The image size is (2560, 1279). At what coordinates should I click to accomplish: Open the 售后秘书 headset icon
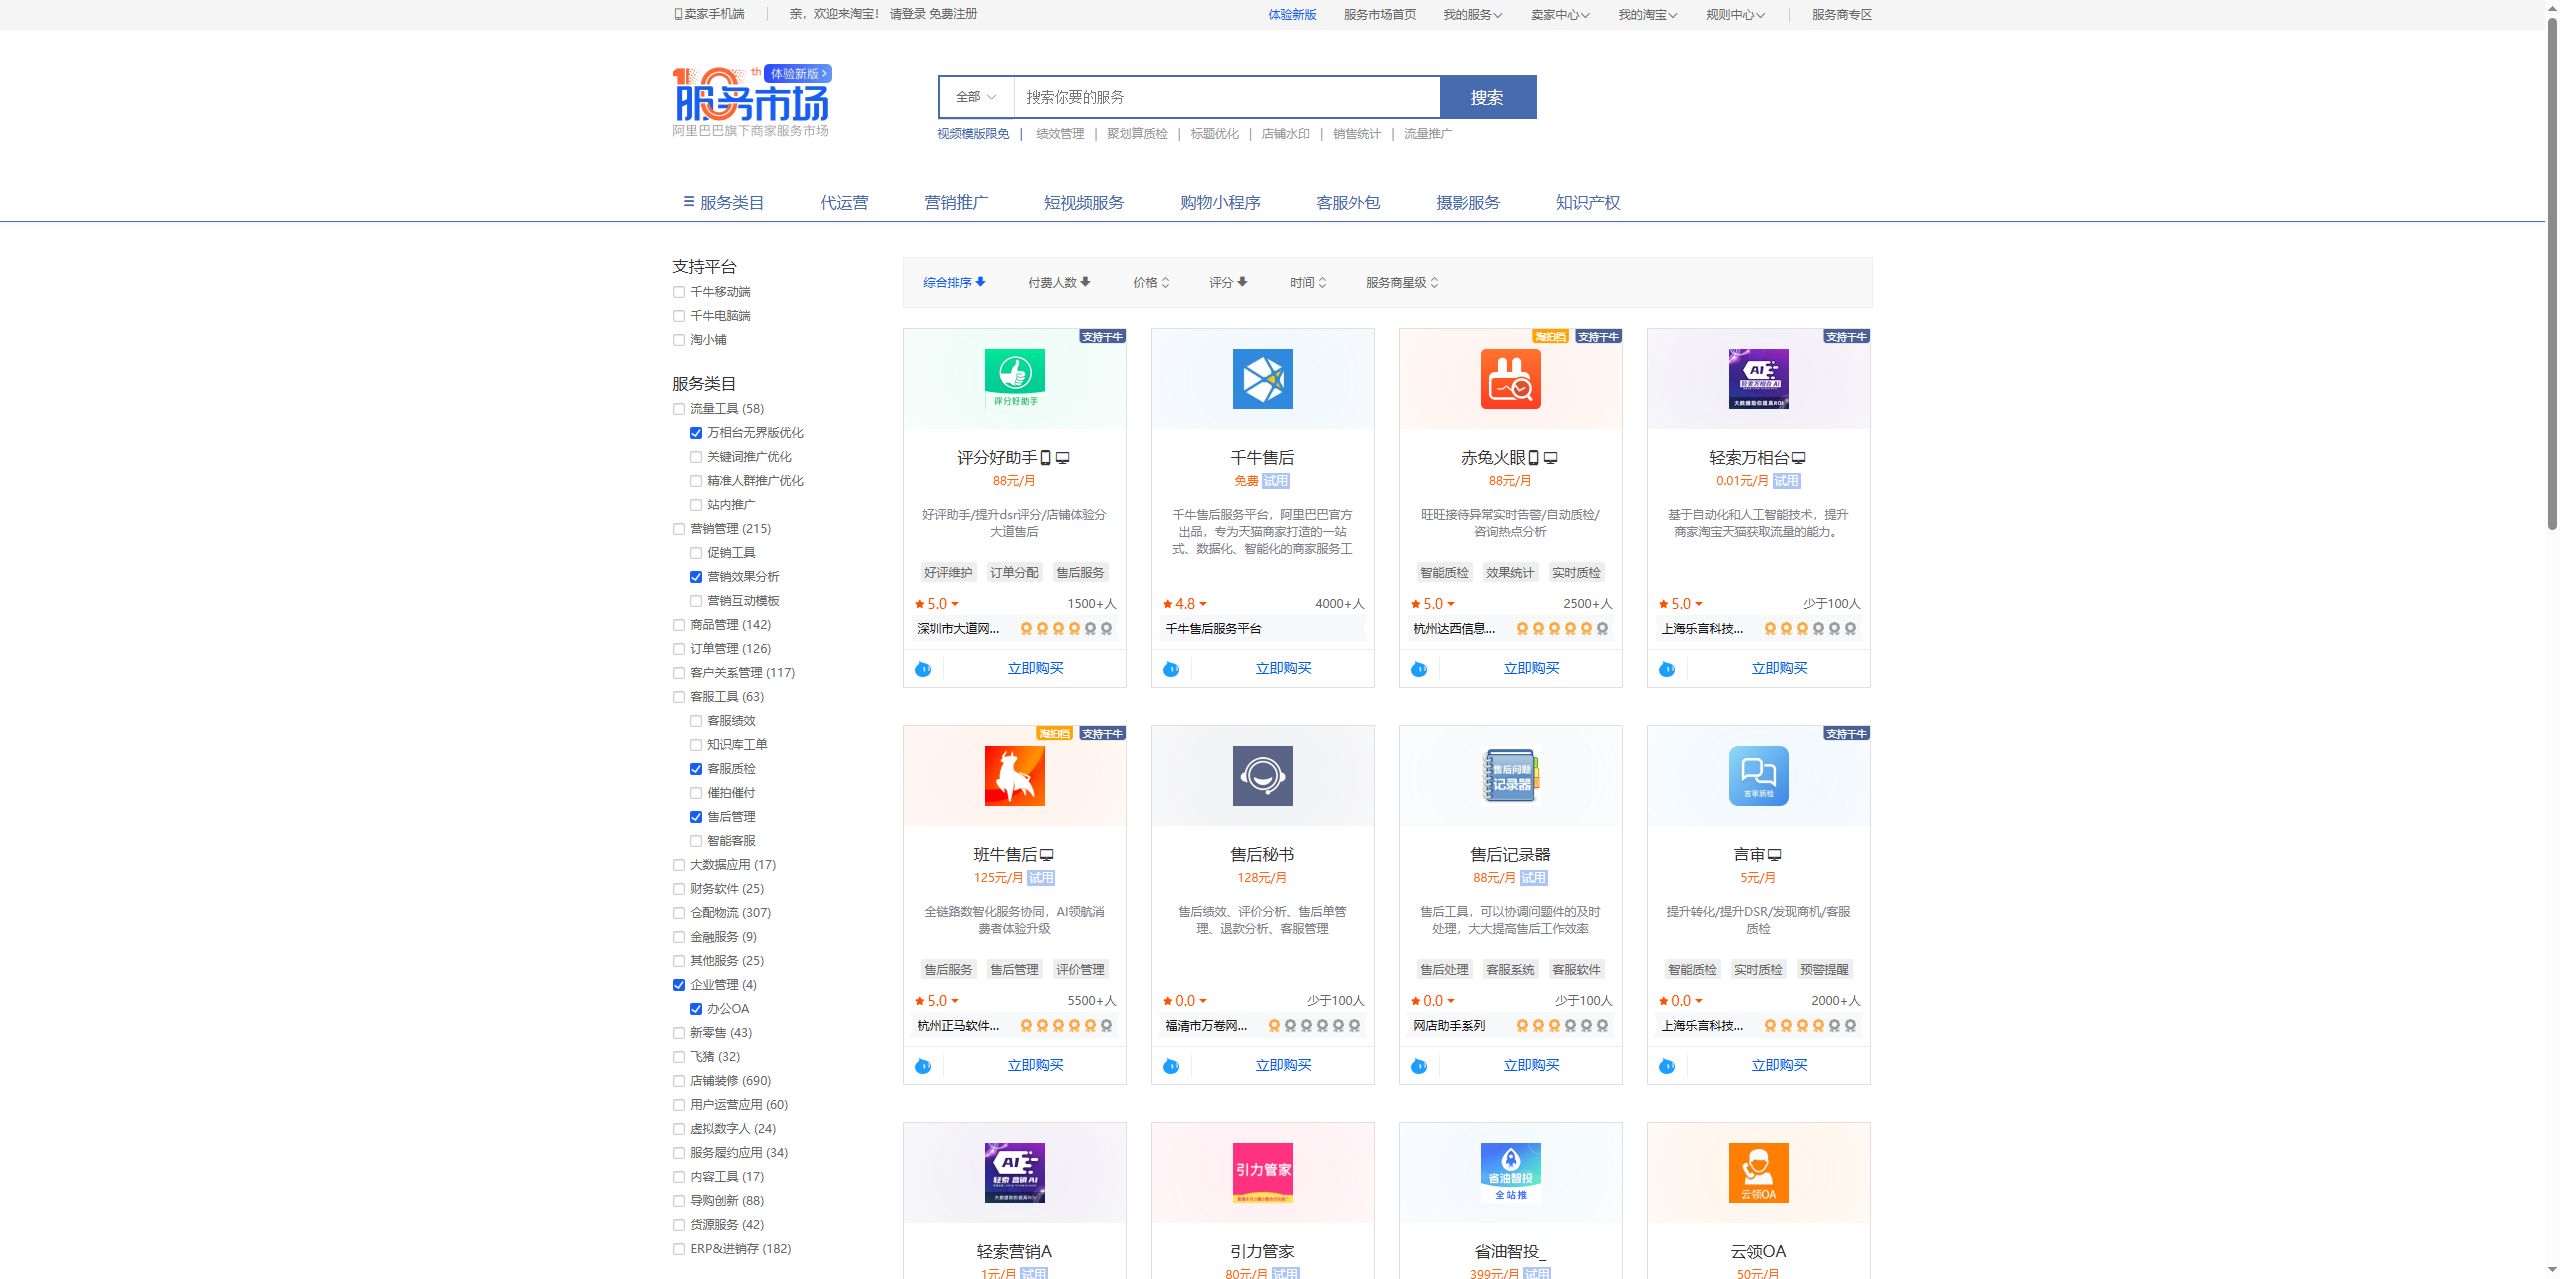(x=1263, y=776)
